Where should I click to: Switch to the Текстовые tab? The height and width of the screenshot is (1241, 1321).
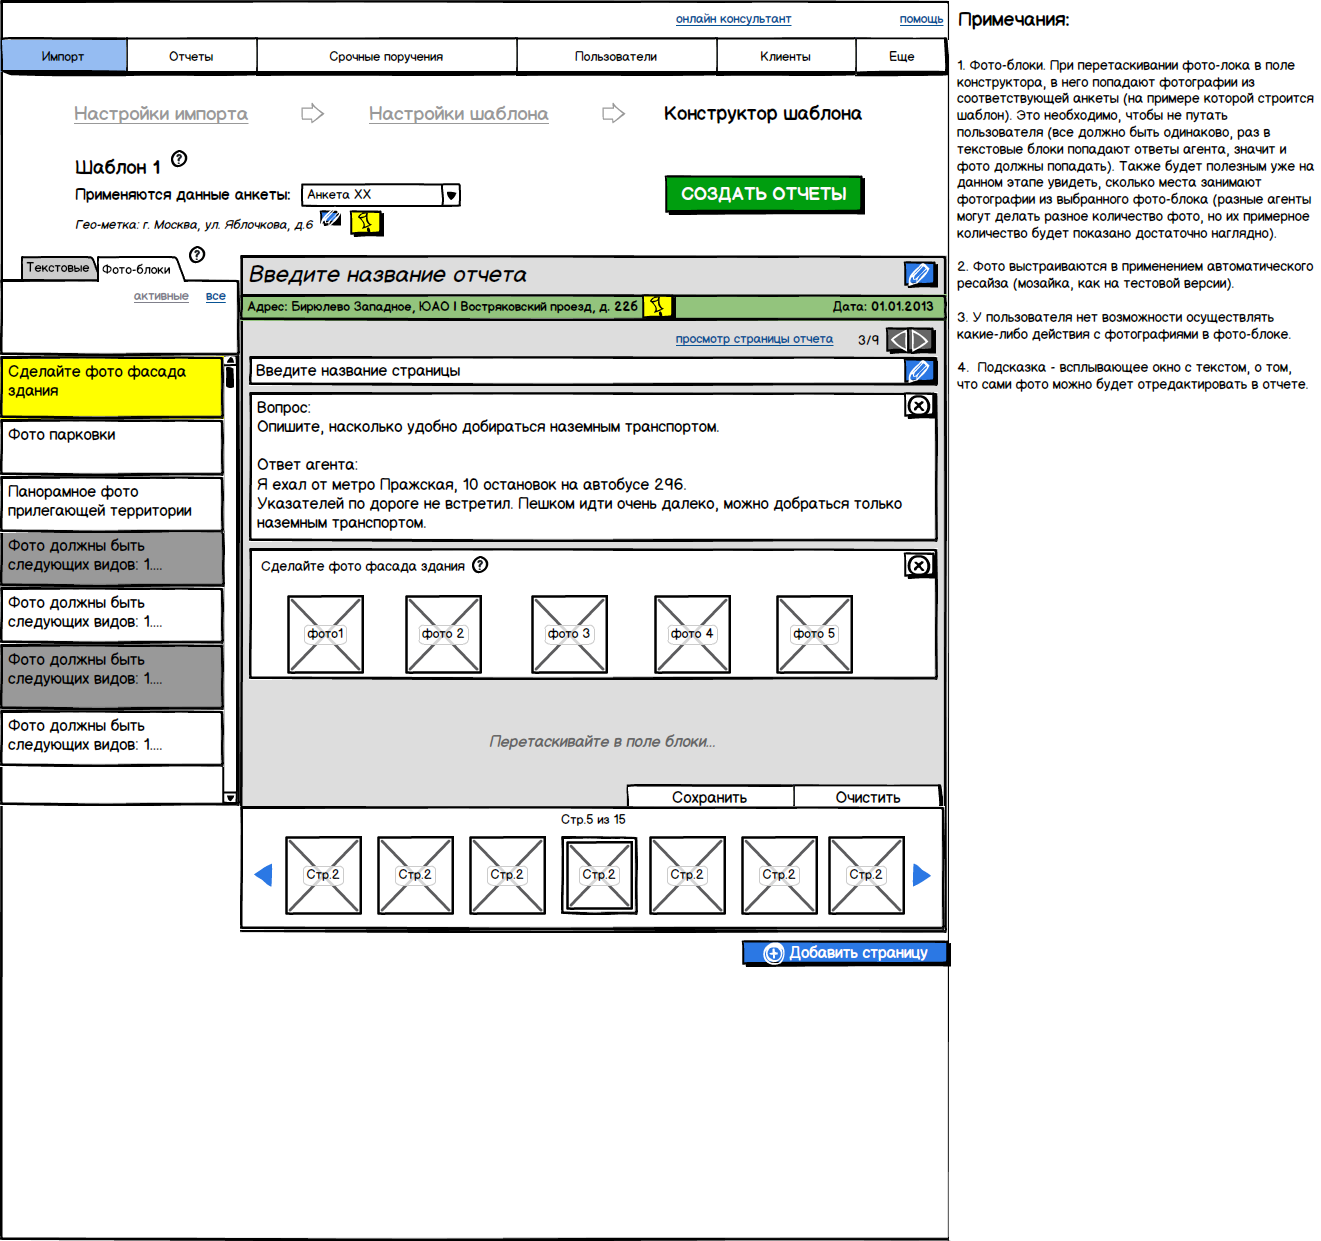(58, 268)
